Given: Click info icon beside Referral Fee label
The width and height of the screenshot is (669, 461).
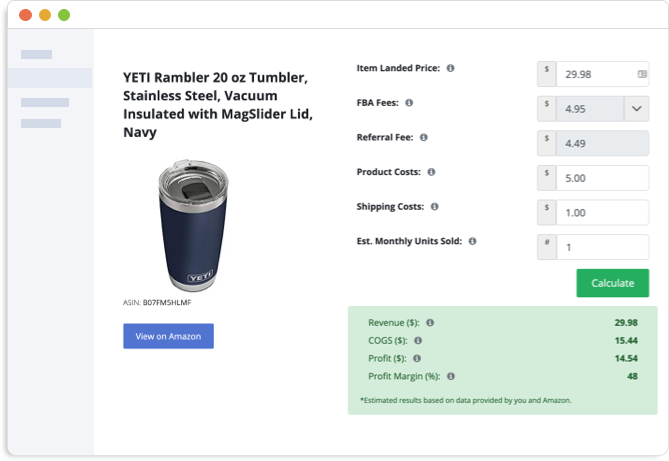Looking at the screenshot, I should tap(424, 137).
